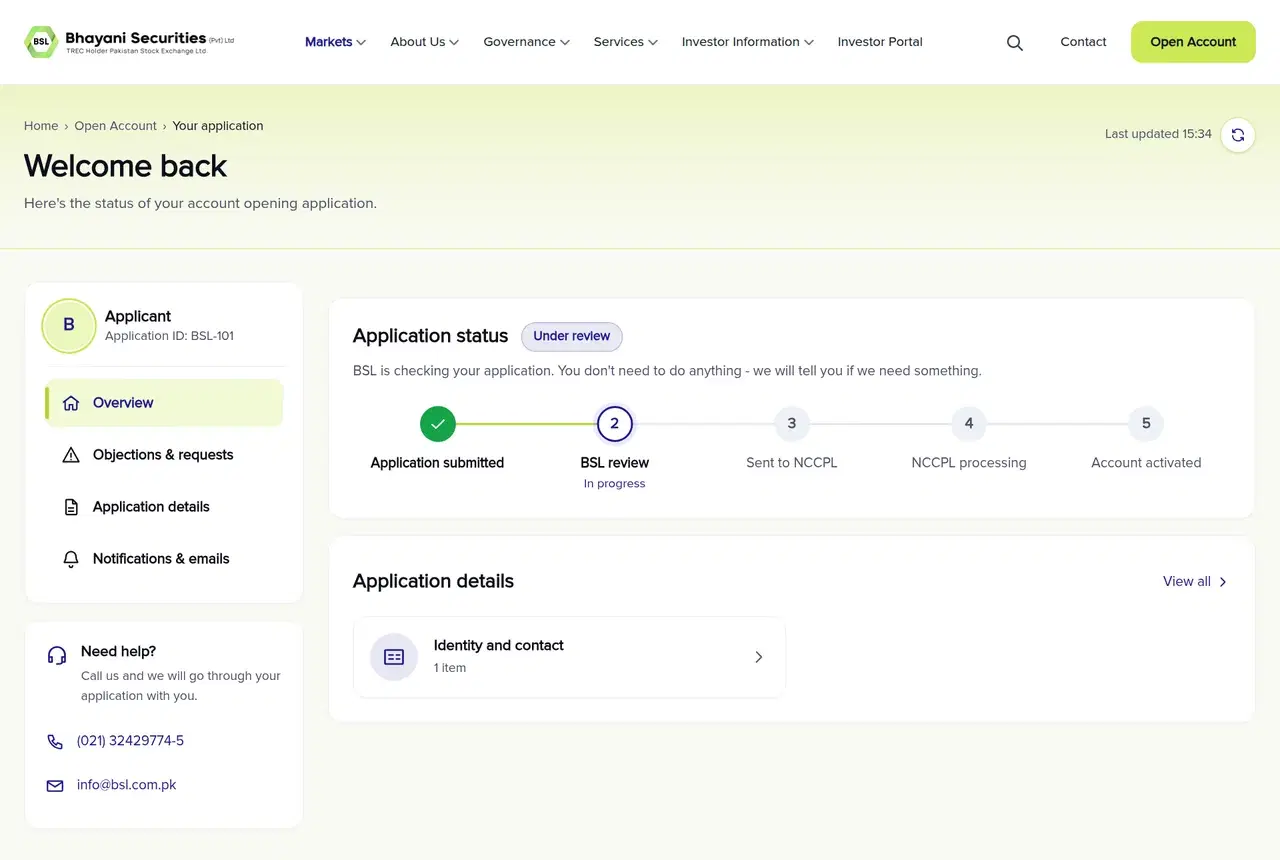Click the bell icon for Notifications
This screenshot has width=1280, height=860.
coord(71,559)
